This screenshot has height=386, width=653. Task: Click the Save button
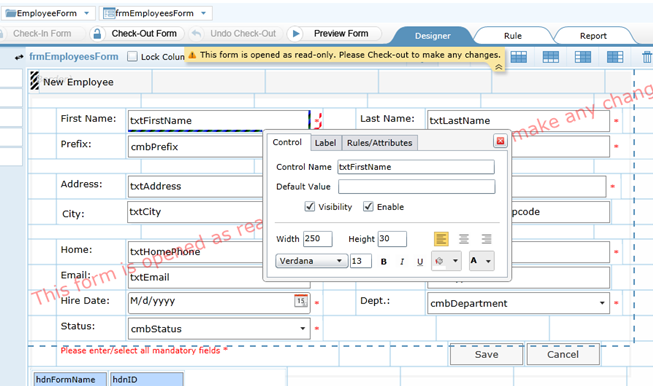pyautogui.click(x=486, y=354)
